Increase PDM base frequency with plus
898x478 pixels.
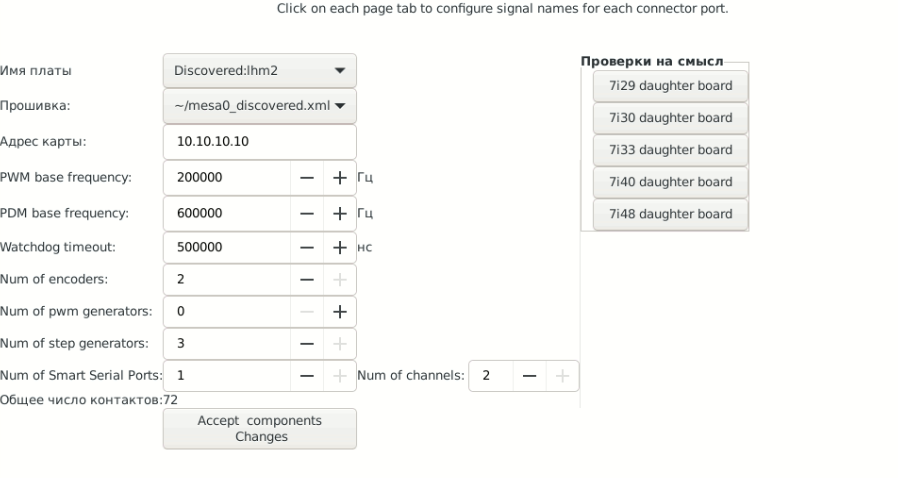[x=340, y=214]
